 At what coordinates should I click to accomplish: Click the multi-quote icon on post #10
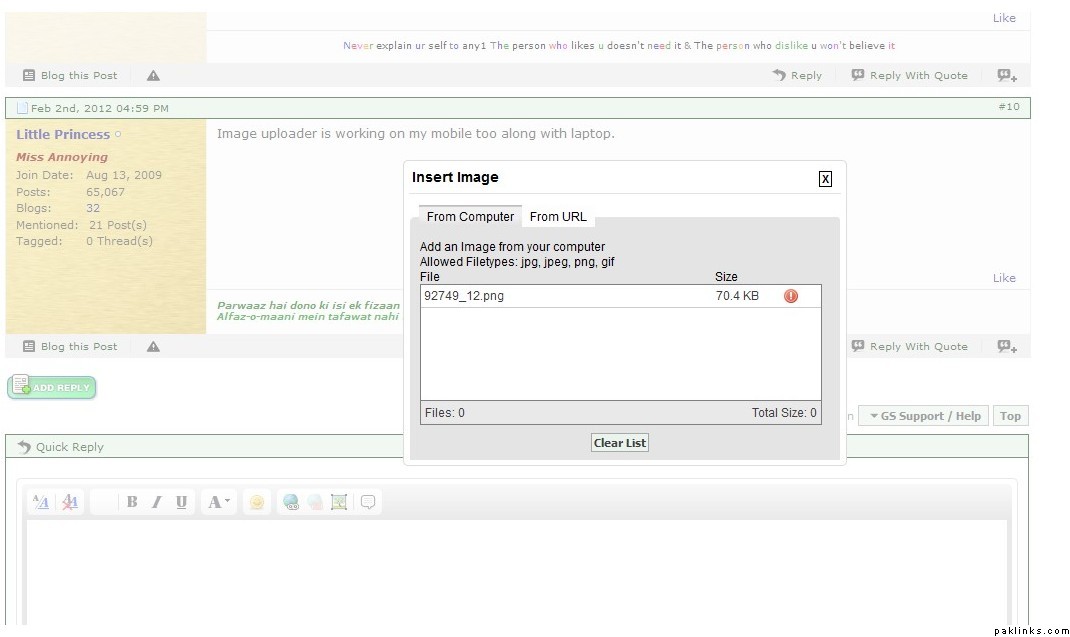(x=1007, y=346)
